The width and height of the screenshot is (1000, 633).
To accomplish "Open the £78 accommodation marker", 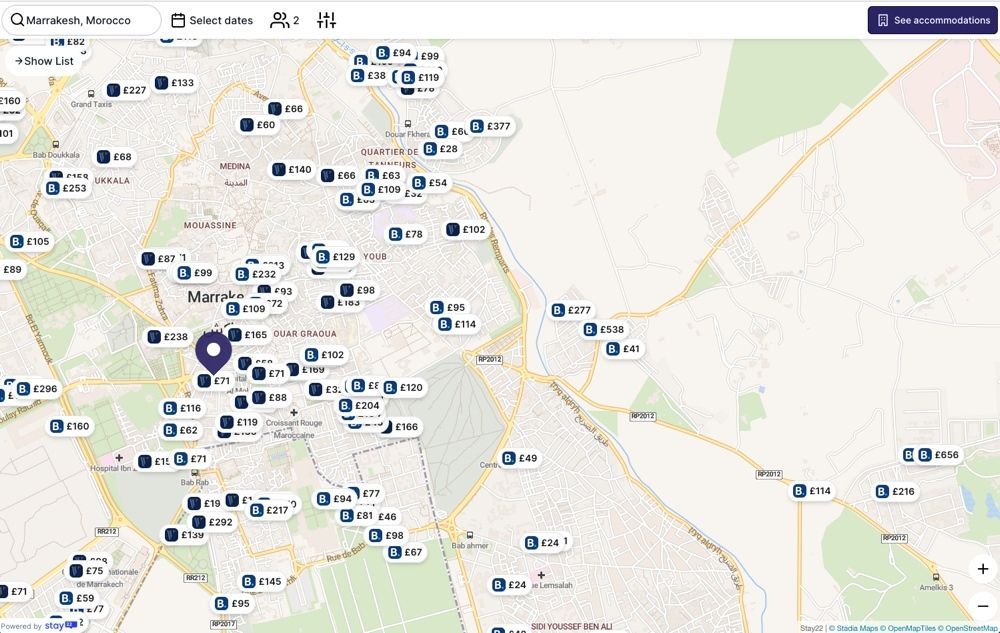I will (x=406, y=234).
